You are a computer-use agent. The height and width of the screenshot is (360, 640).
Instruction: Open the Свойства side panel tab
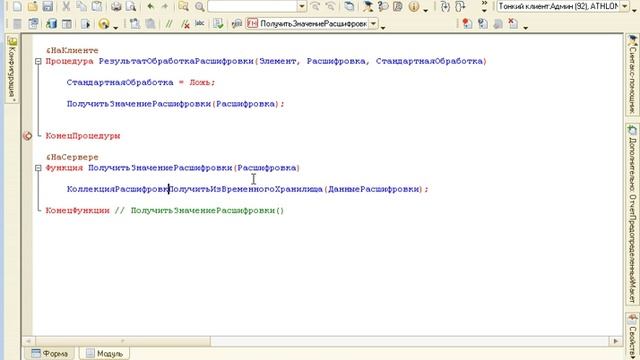[633, 337]
